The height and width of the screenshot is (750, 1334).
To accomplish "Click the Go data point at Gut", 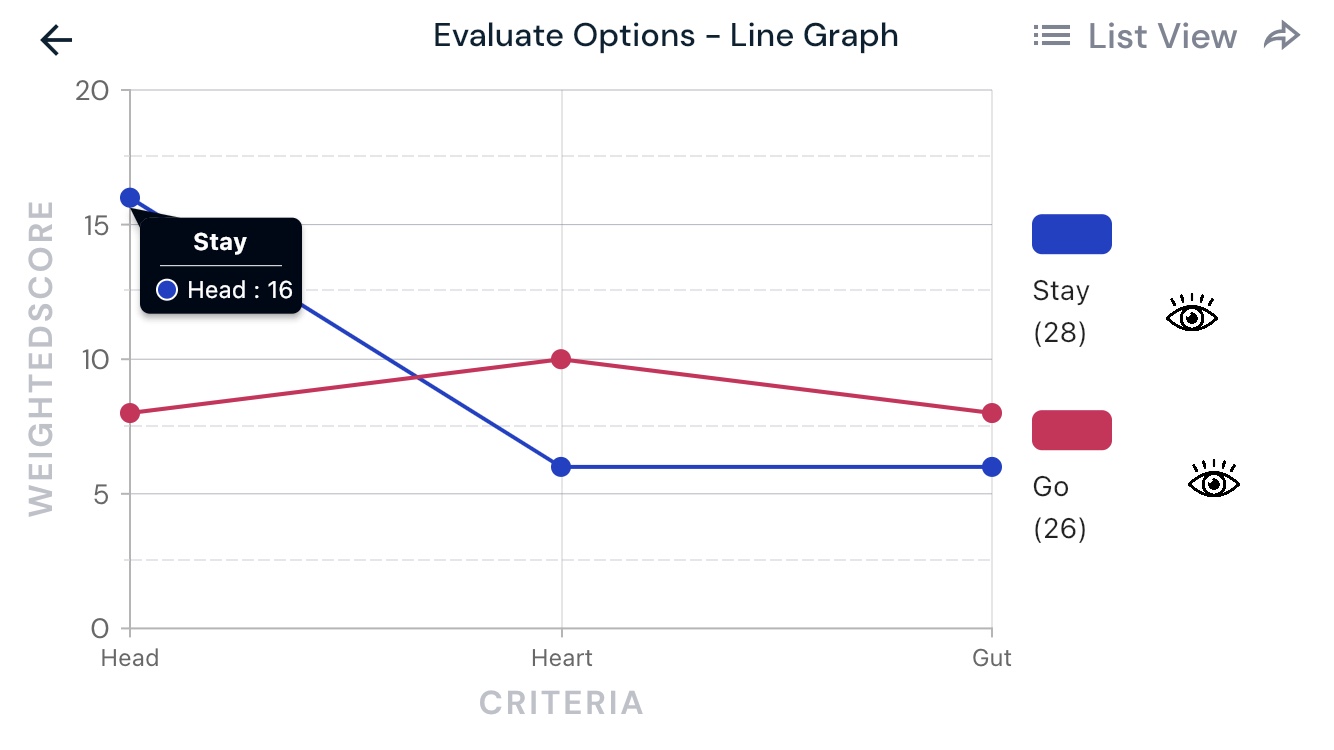I will (992, 413).
